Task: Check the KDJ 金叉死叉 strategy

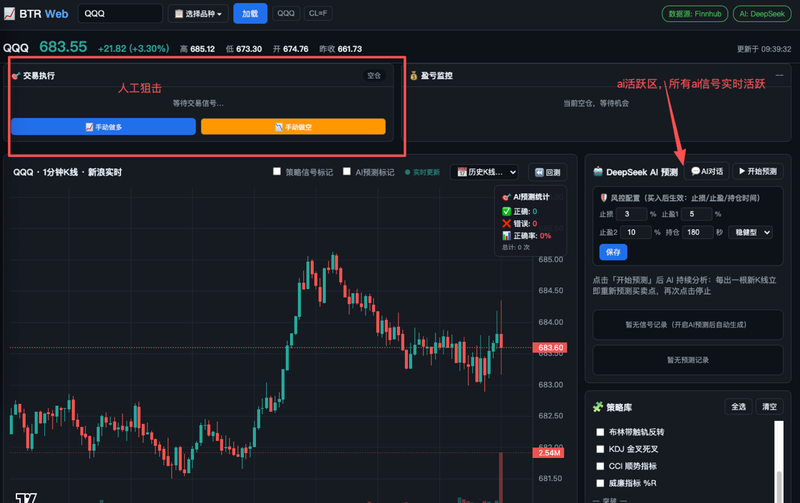Action: pos(600,449)
